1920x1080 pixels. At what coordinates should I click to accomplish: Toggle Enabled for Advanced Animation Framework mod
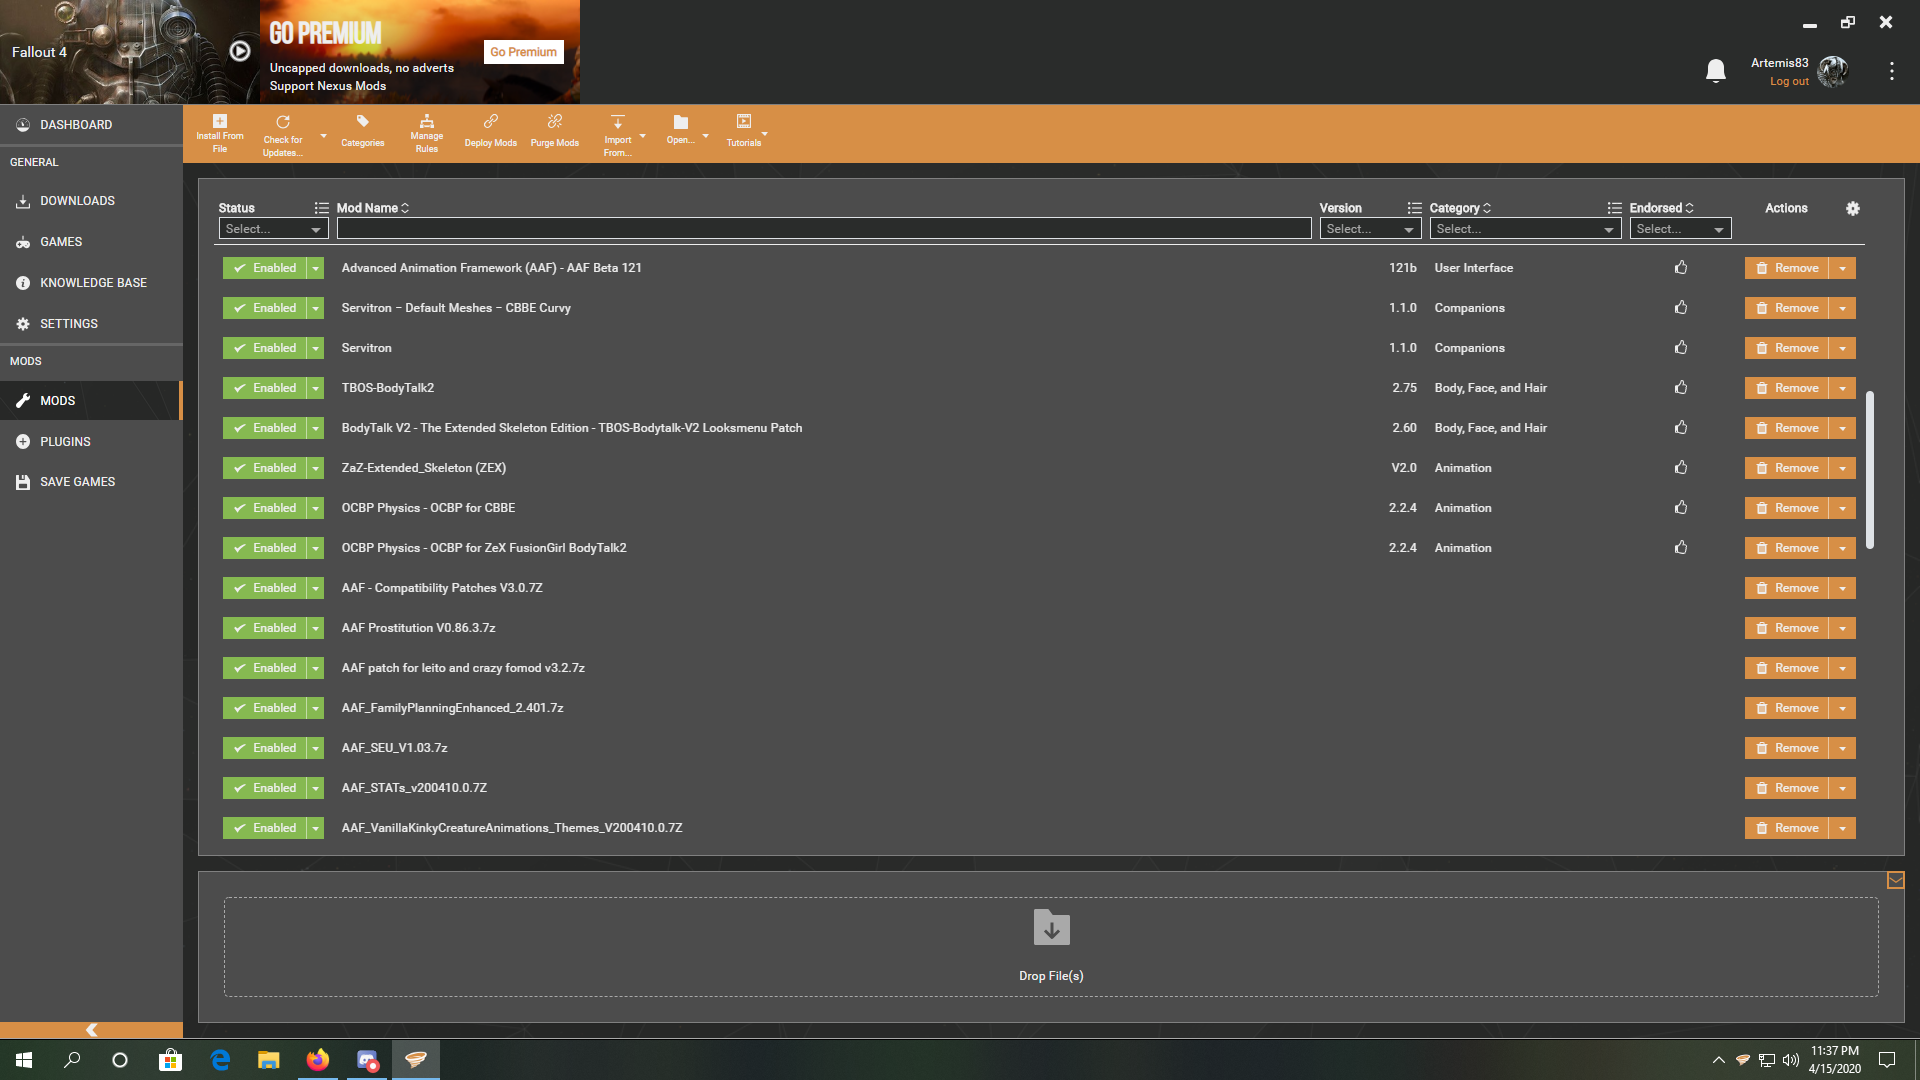[265, 268]
